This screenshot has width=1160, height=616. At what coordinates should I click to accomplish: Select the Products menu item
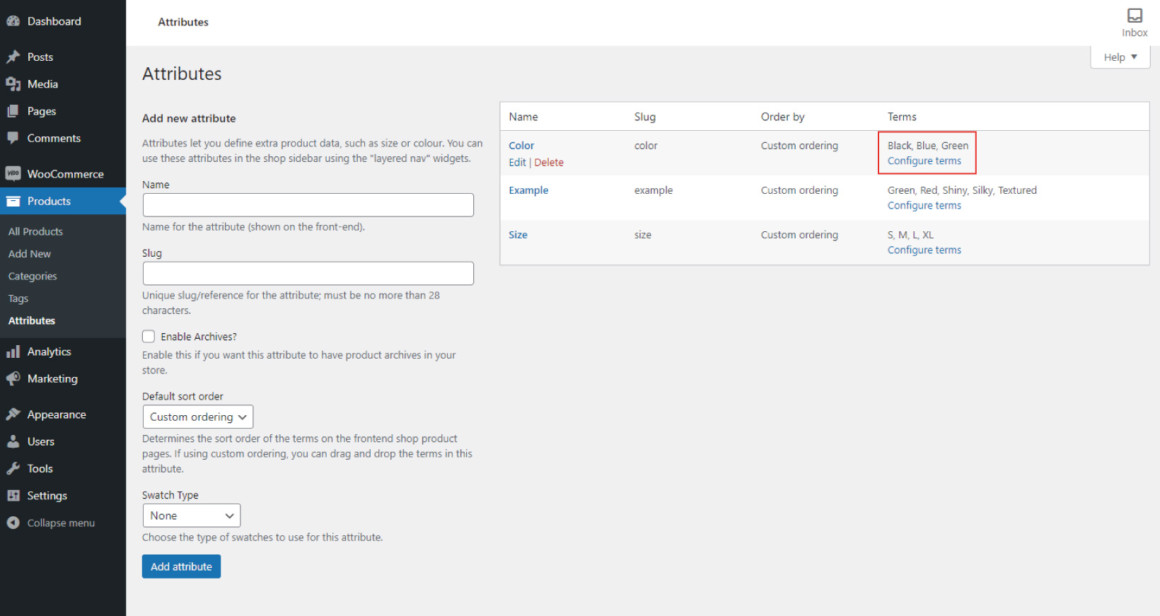49,200
